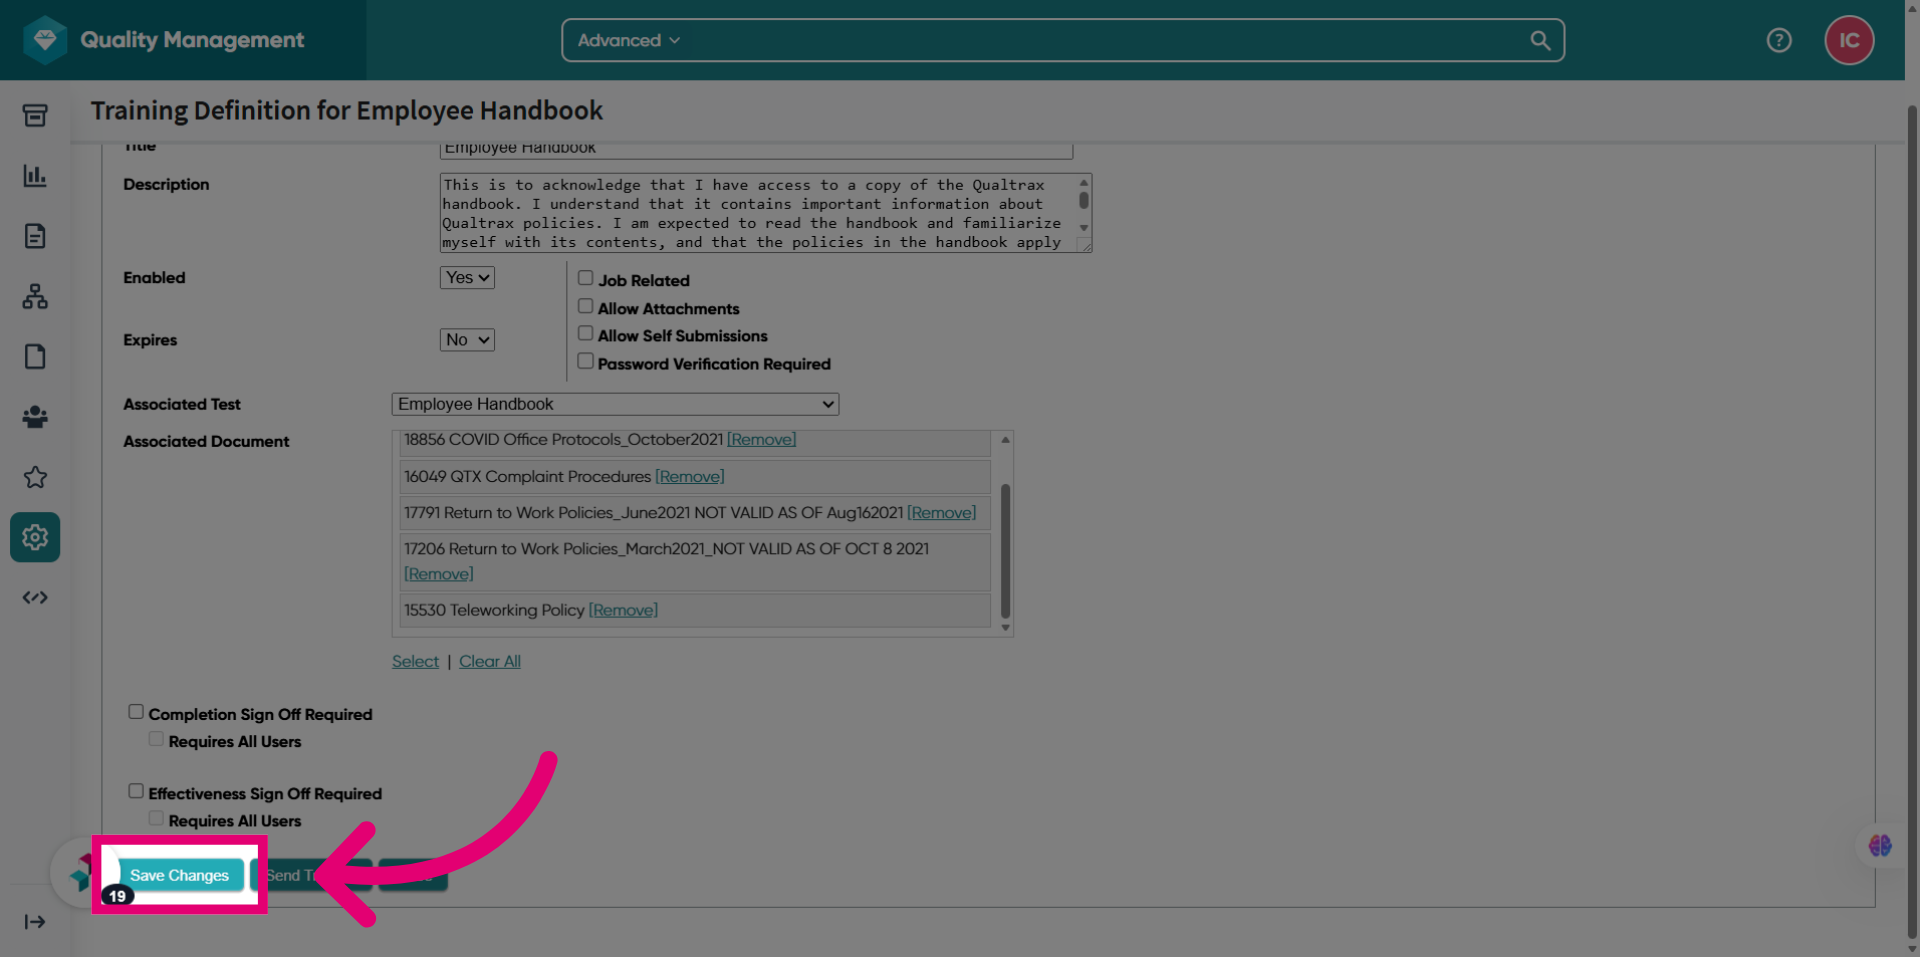Tick Password Verification Required checkbox
This screenshot has height=957, width=1920.
pyautogui.click(x=586, y=361)
